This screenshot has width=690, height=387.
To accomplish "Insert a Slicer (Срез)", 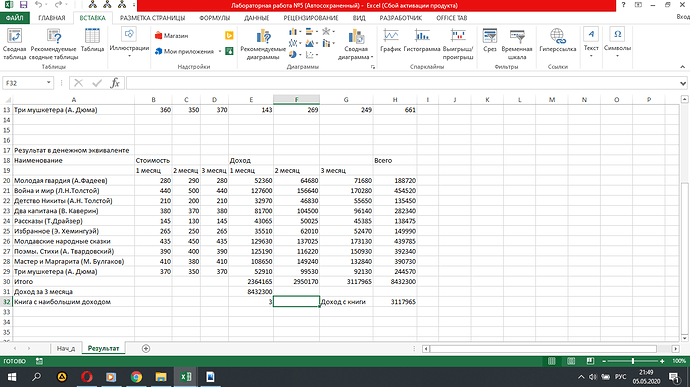I will 490,41.
